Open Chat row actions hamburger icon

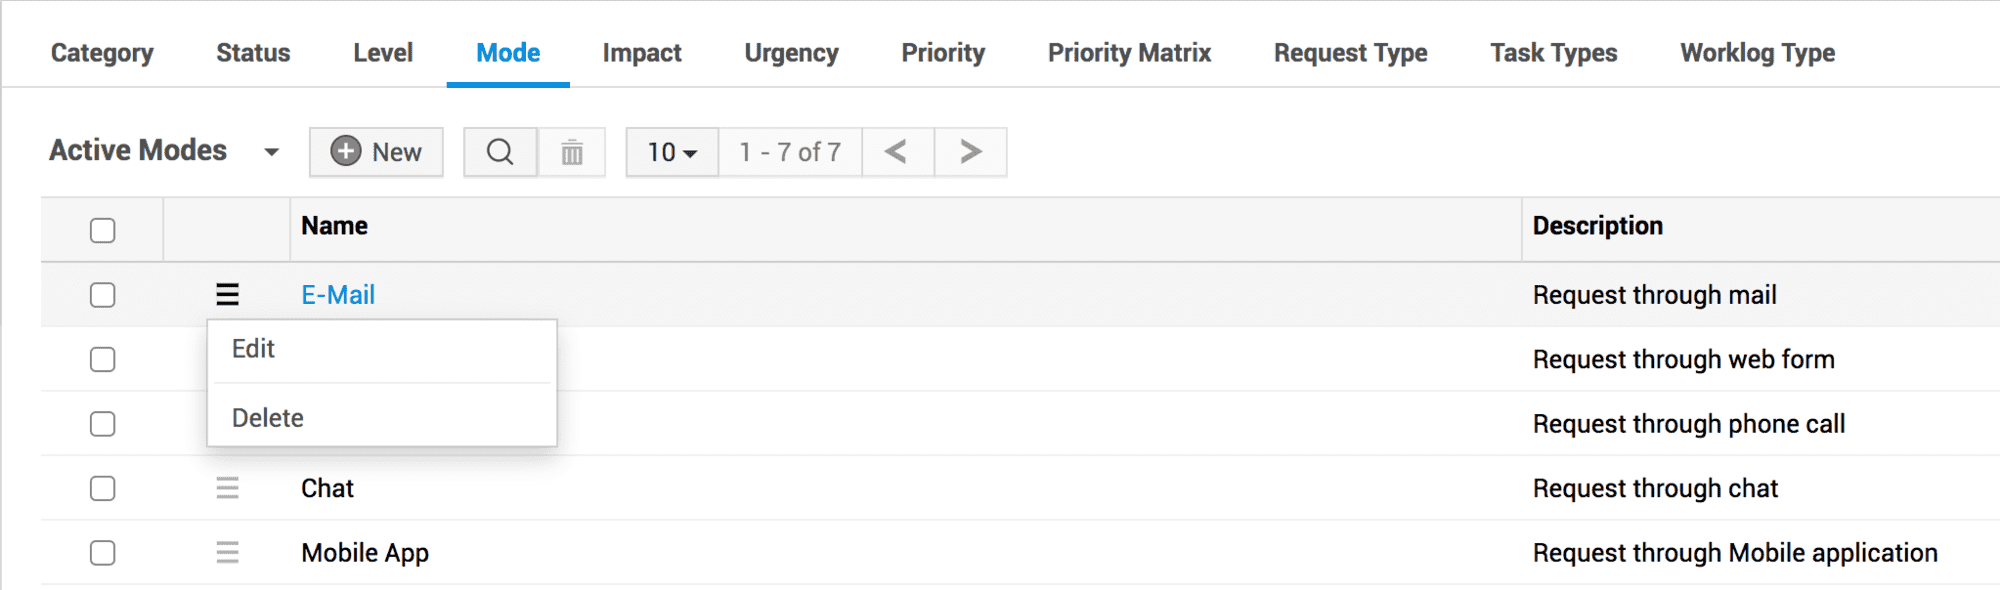[x=228, y=488]
